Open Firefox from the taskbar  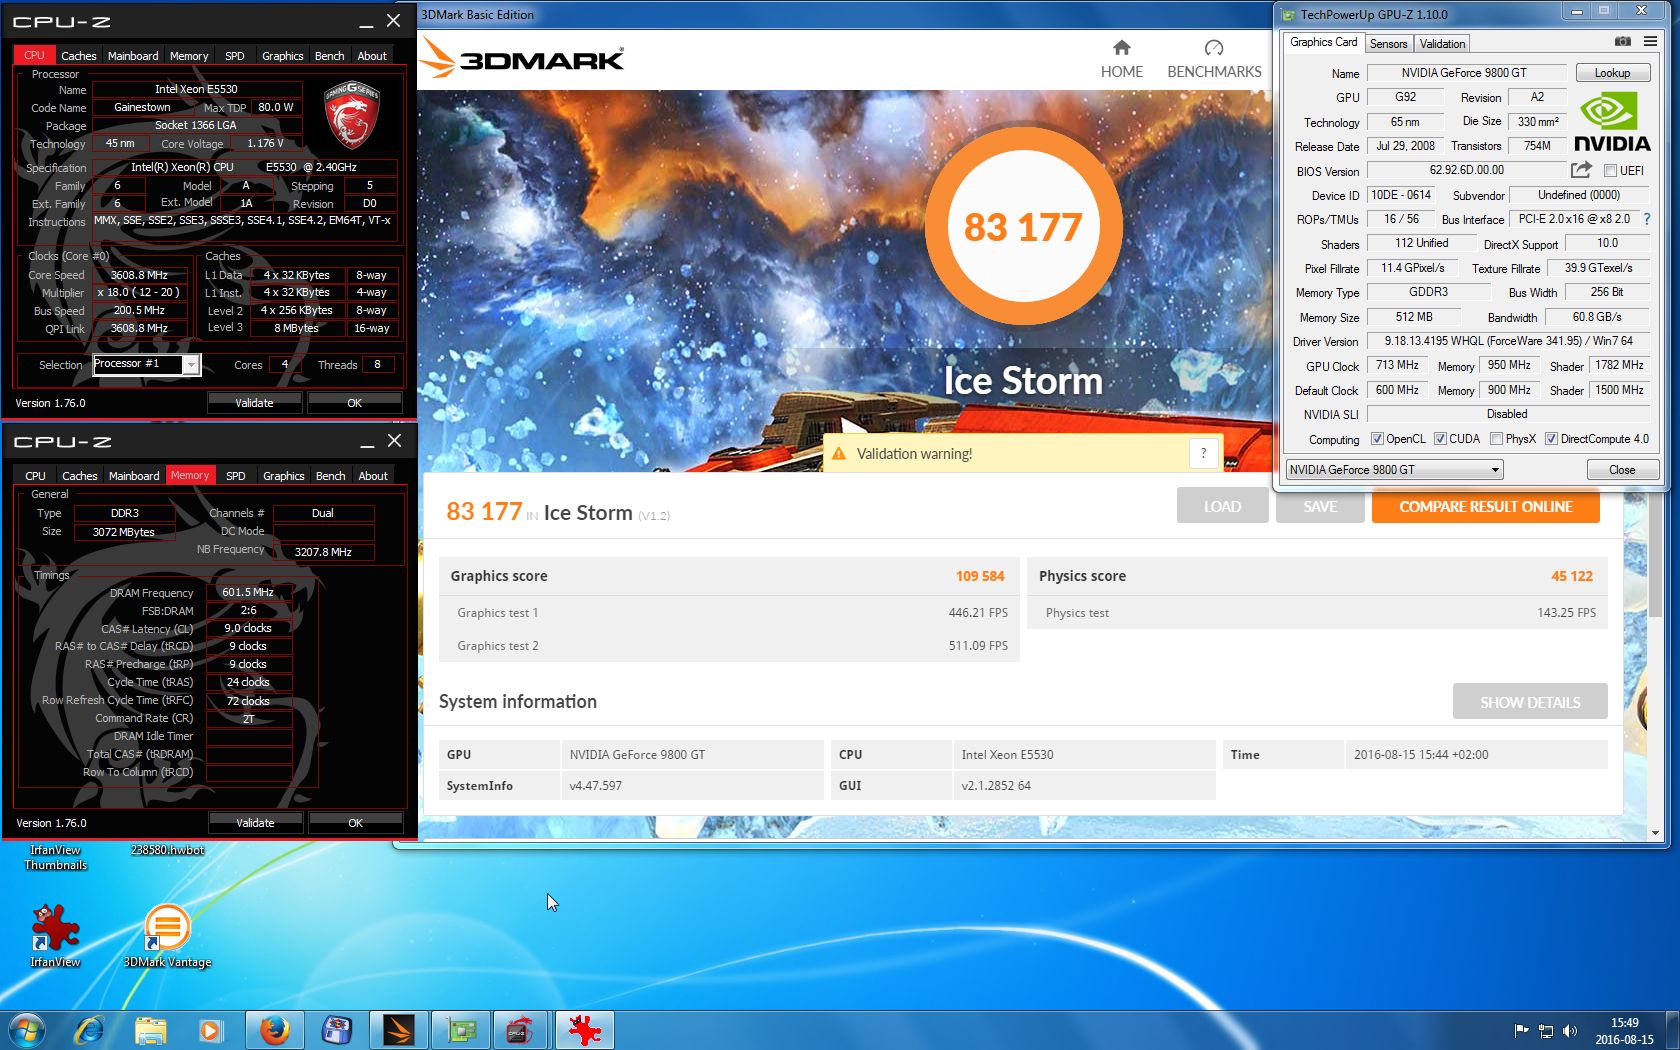[274, 1030]
